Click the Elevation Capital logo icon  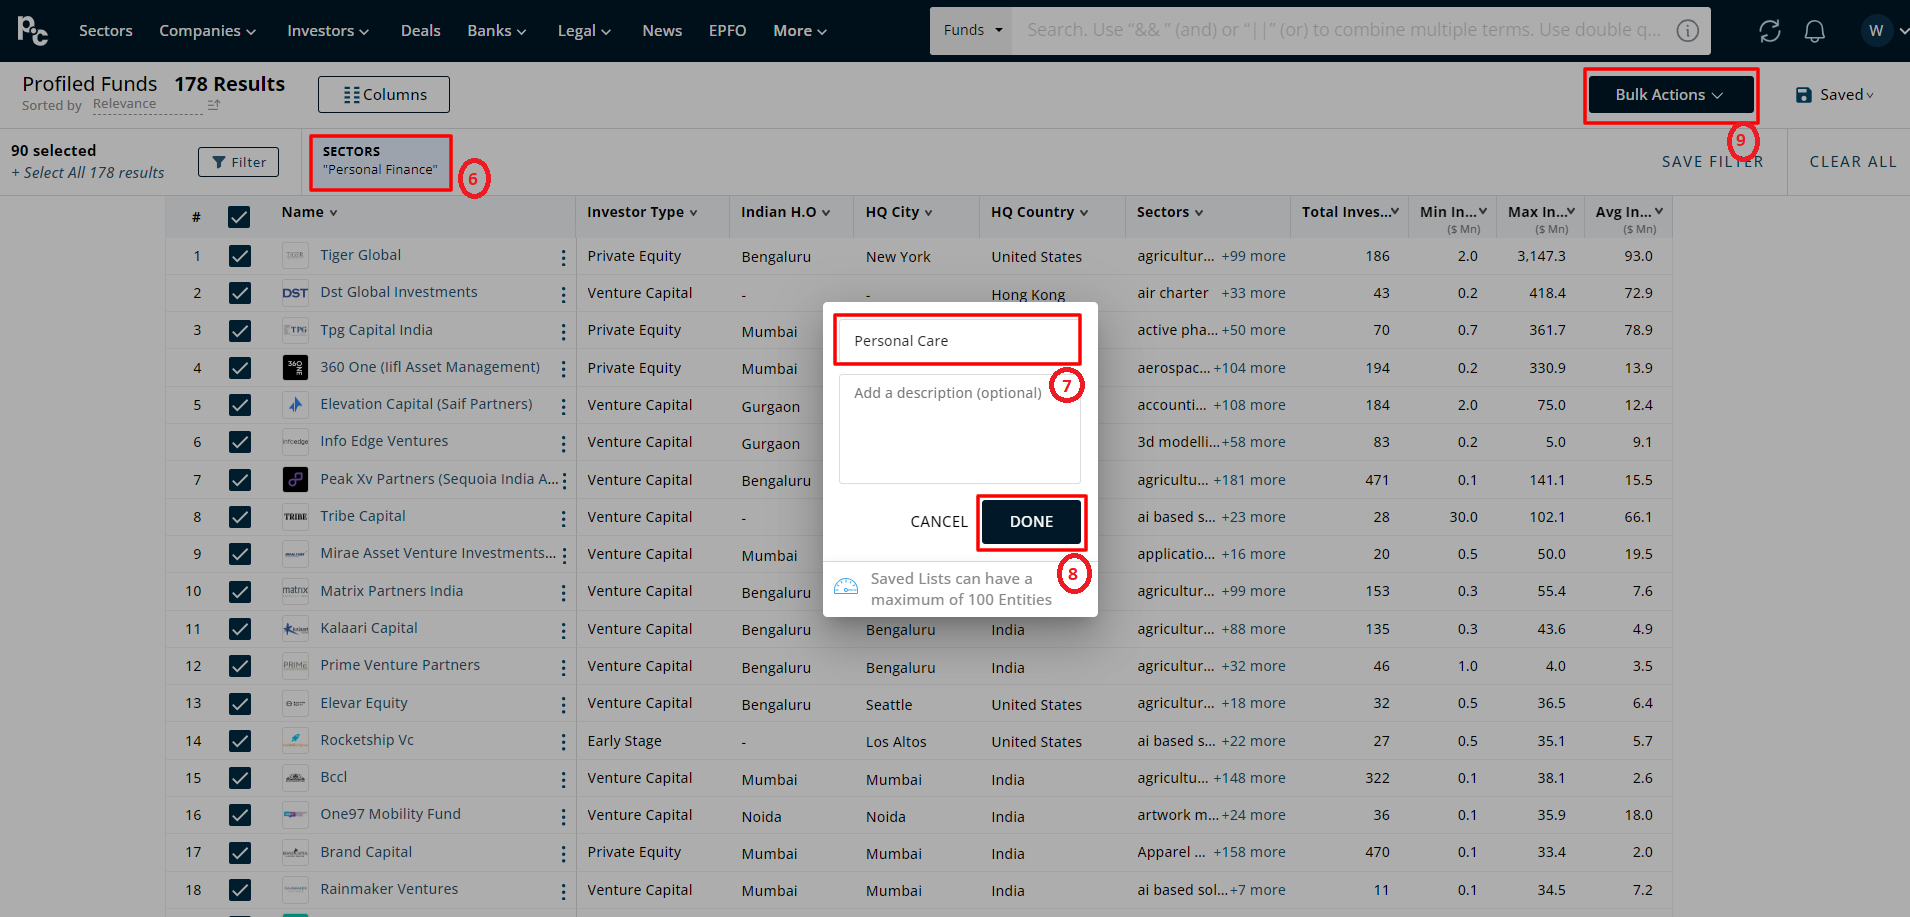tap(295, 405)
